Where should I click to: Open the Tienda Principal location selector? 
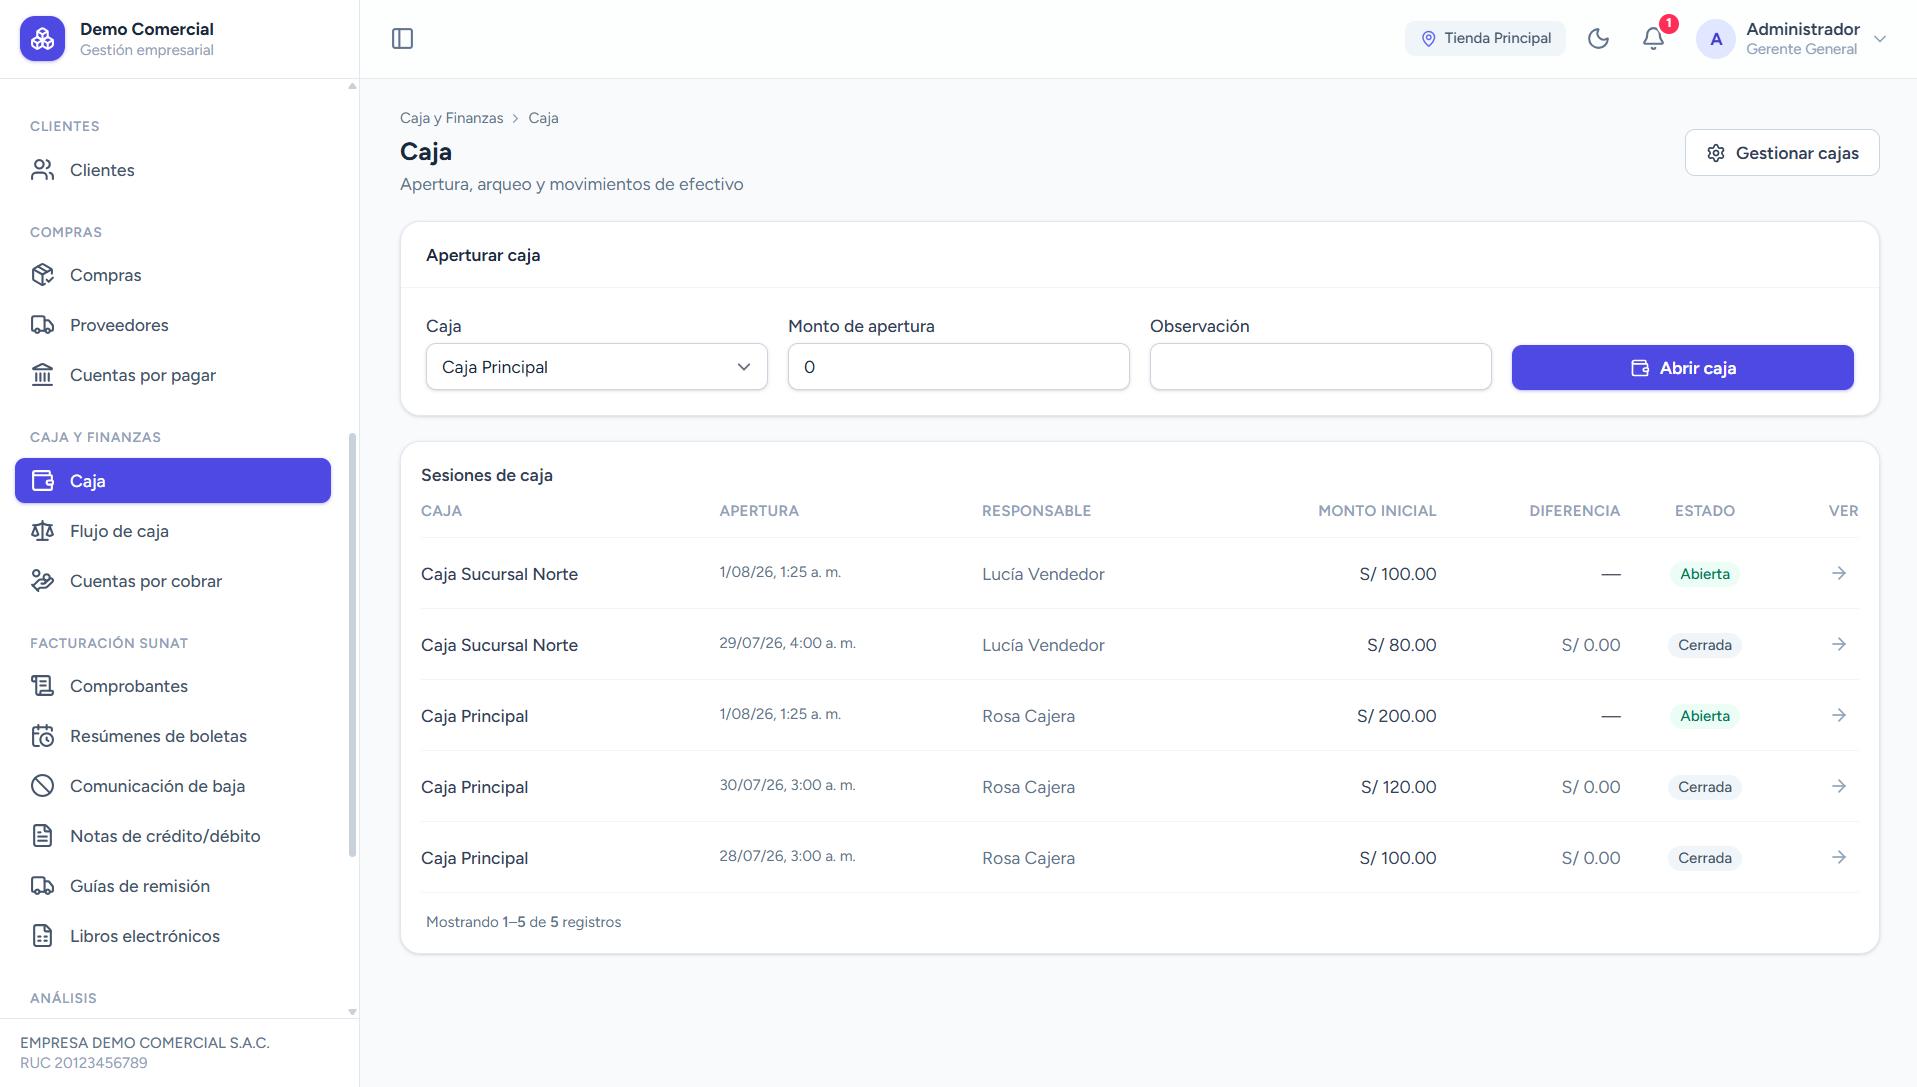click(x=1485, y=39)
